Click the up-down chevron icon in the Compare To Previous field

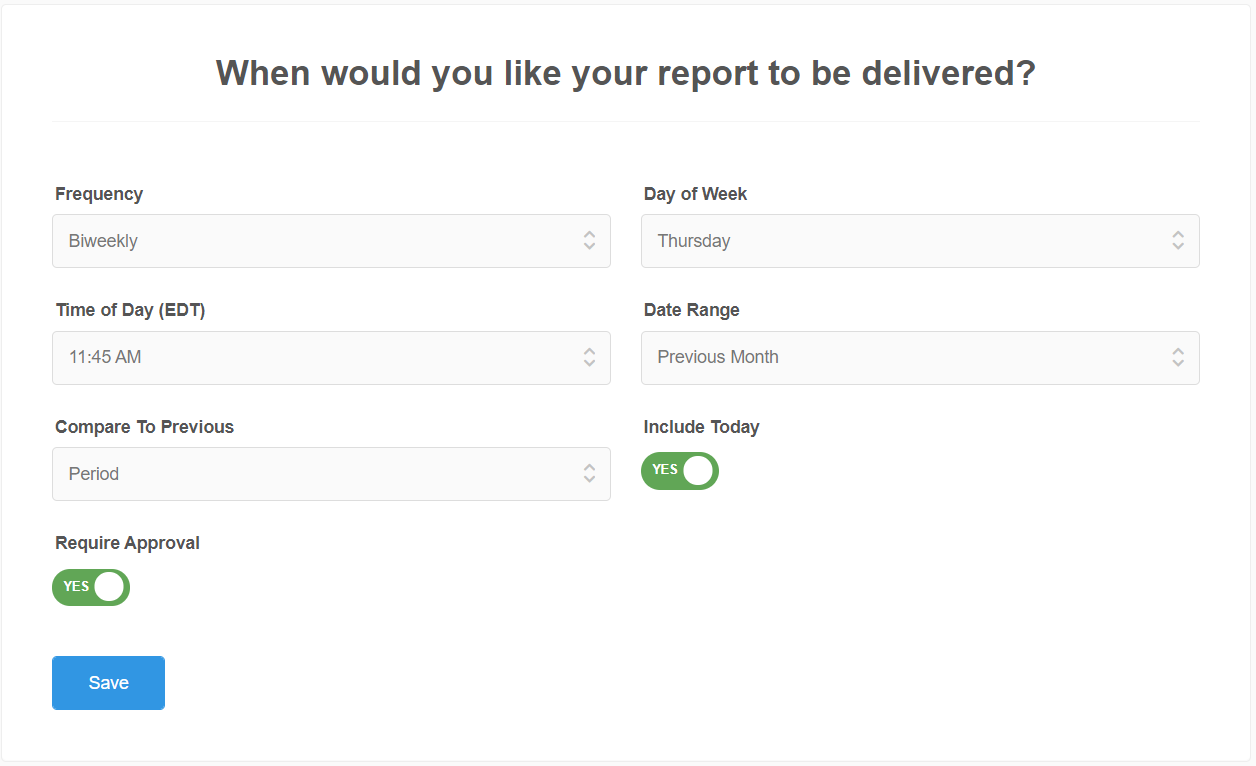[x=589, y=474]
